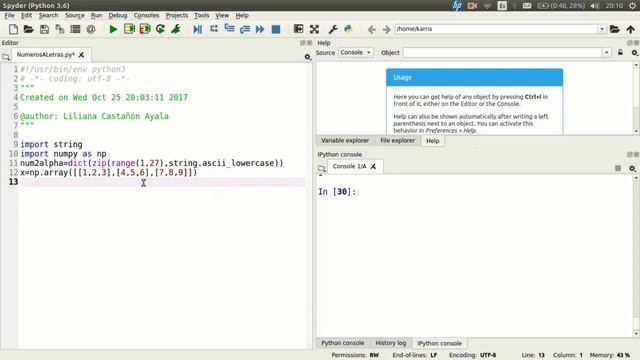The image size is (640, 360).
Task: Step into function debugger icon
Action: [x=229, y=29]
